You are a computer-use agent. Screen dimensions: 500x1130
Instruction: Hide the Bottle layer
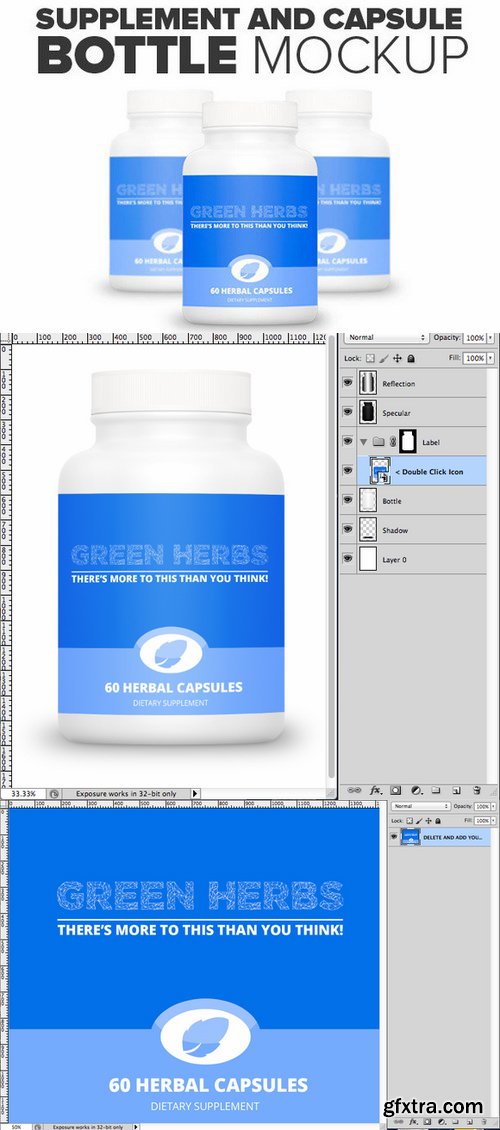347,501
